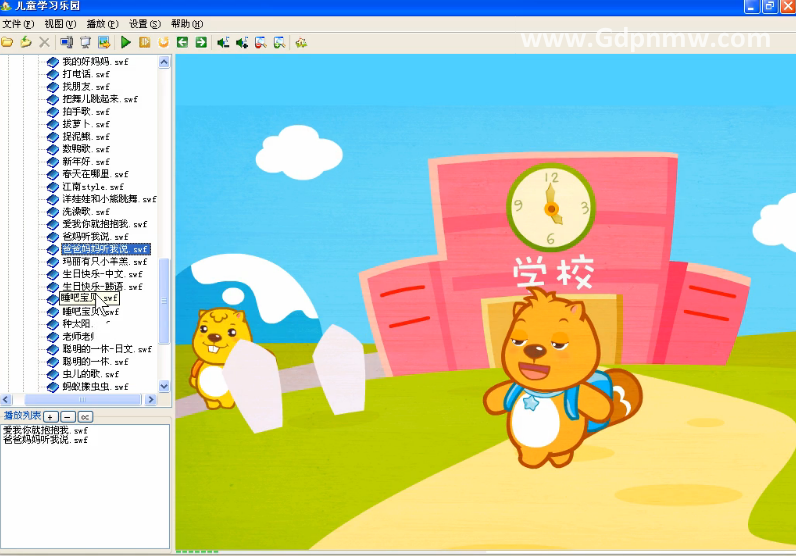Remove from playlist with − button
The height and width of the screenshot is (556, 796).
(68, 417)
